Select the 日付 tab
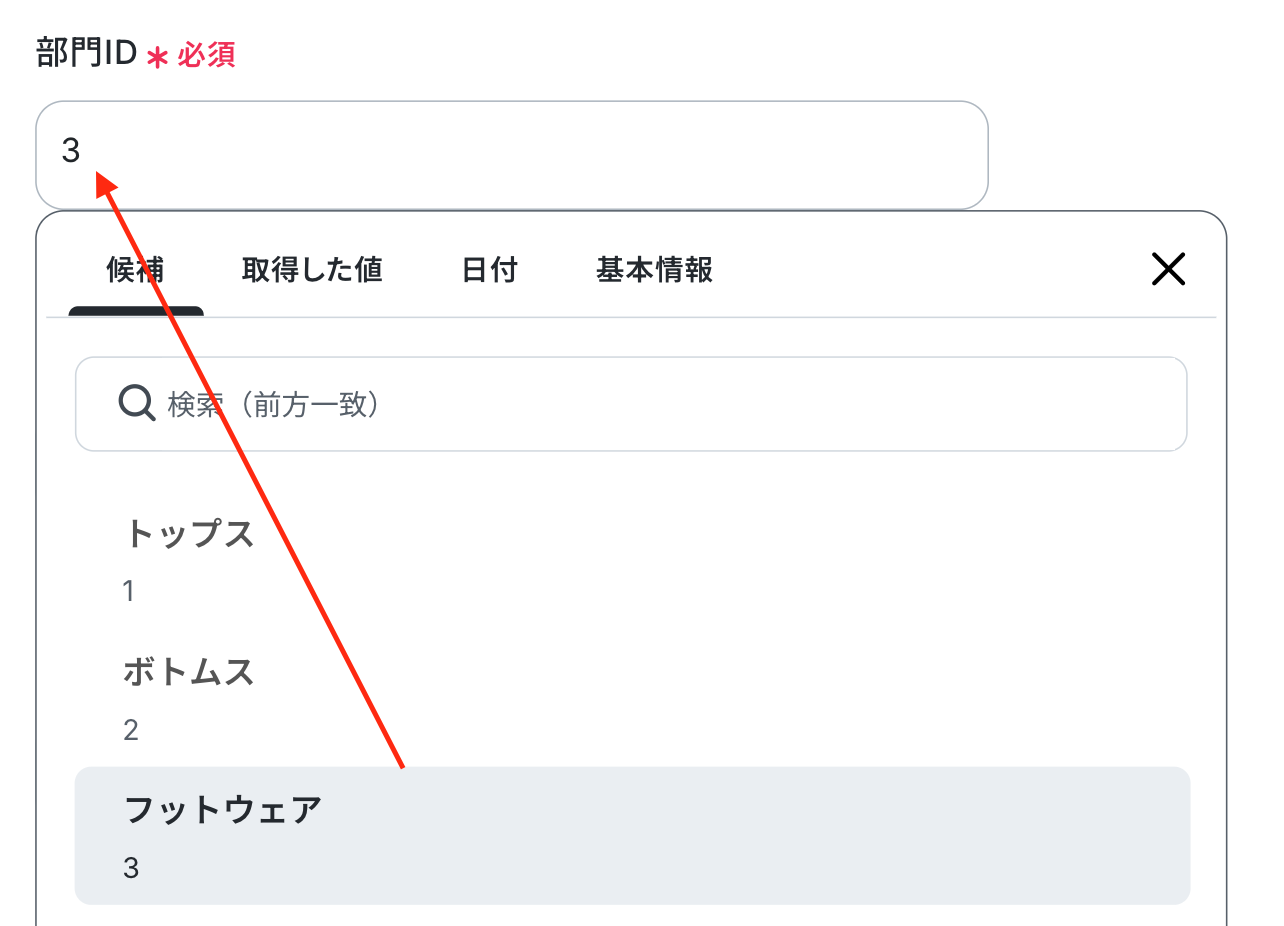The height and width of the screenshot is (926, 1284). tap(490, 270)
